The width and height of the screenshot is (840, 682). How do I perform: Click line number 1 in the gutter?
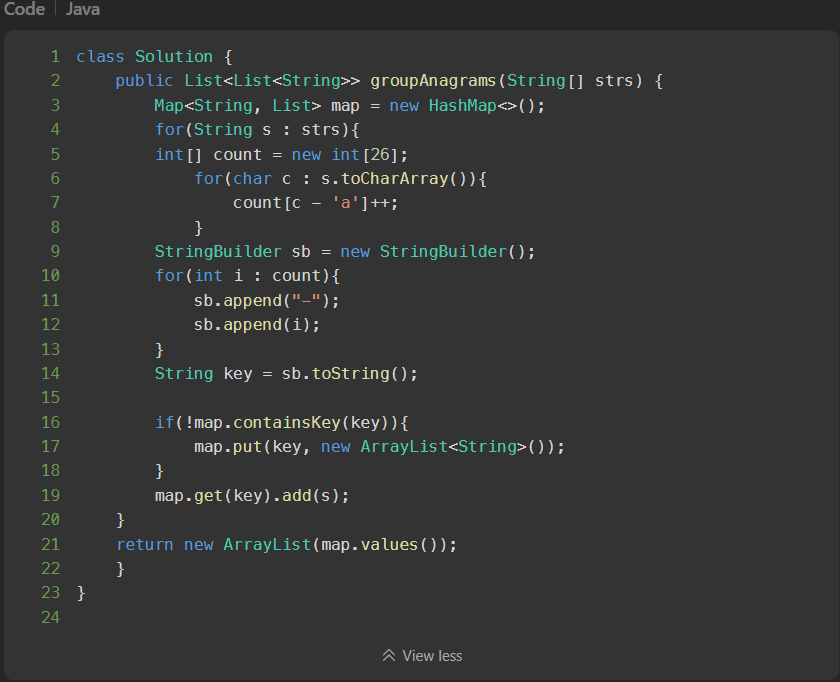point(55,56)
